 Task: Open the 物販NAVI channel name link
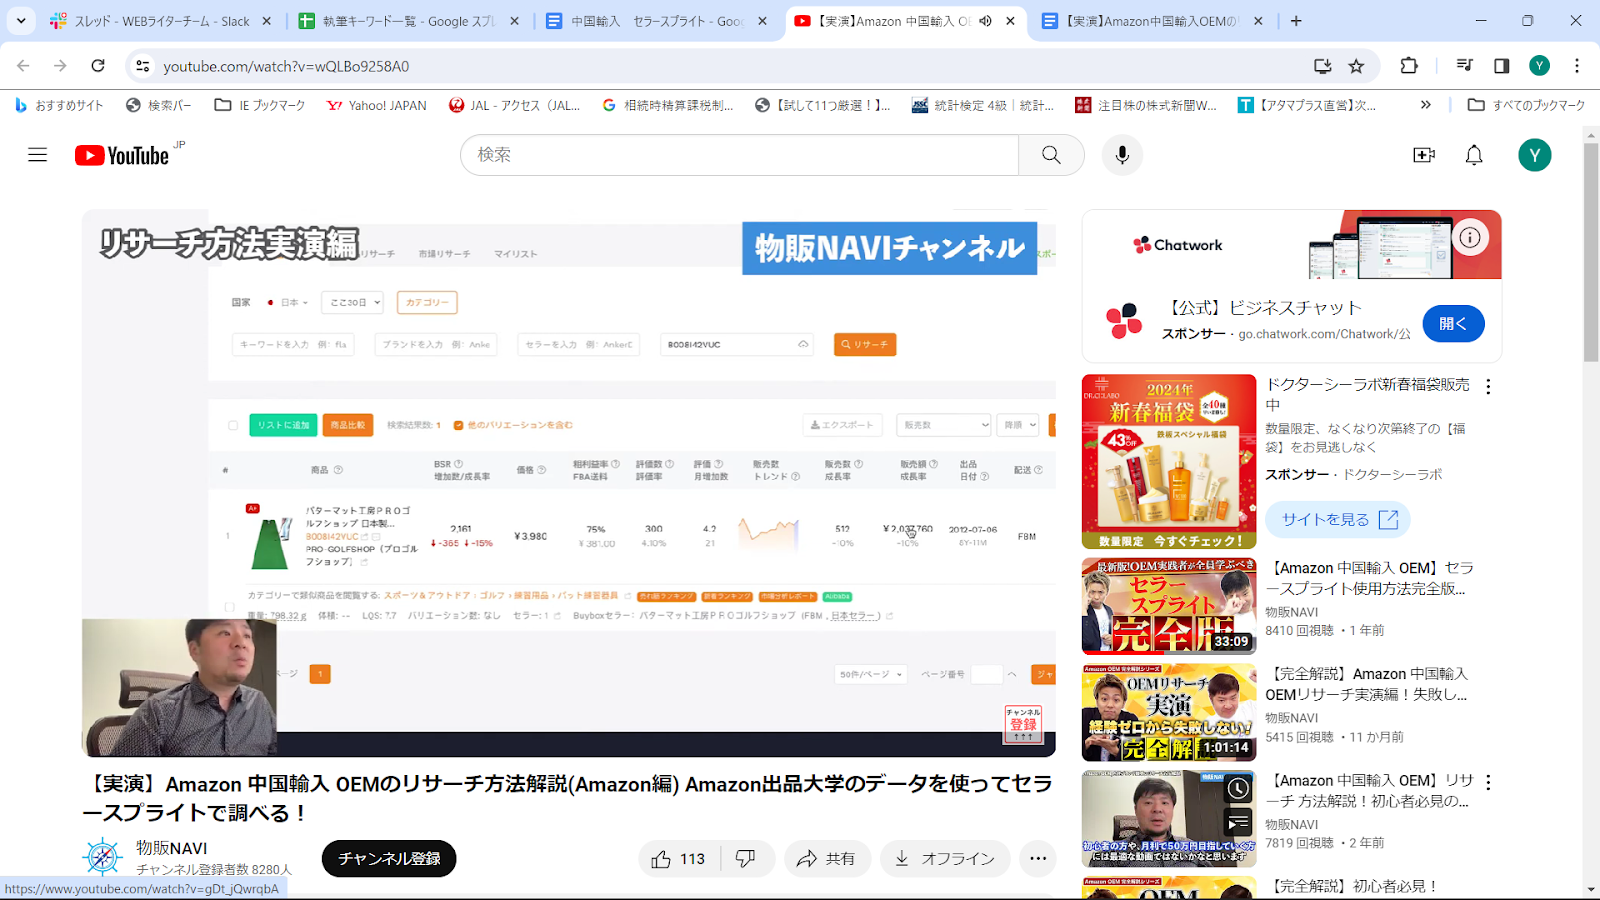coord(172,847)
